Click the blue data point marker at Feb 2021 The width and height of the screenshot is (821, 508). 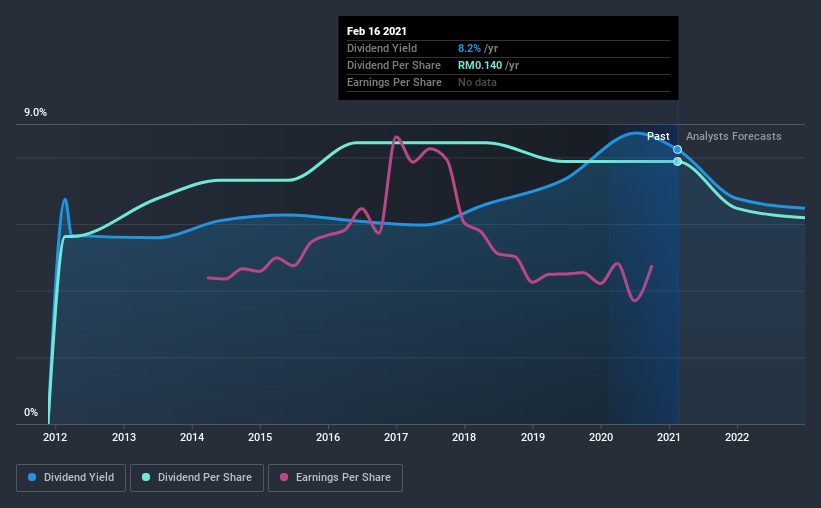(678, 150)
